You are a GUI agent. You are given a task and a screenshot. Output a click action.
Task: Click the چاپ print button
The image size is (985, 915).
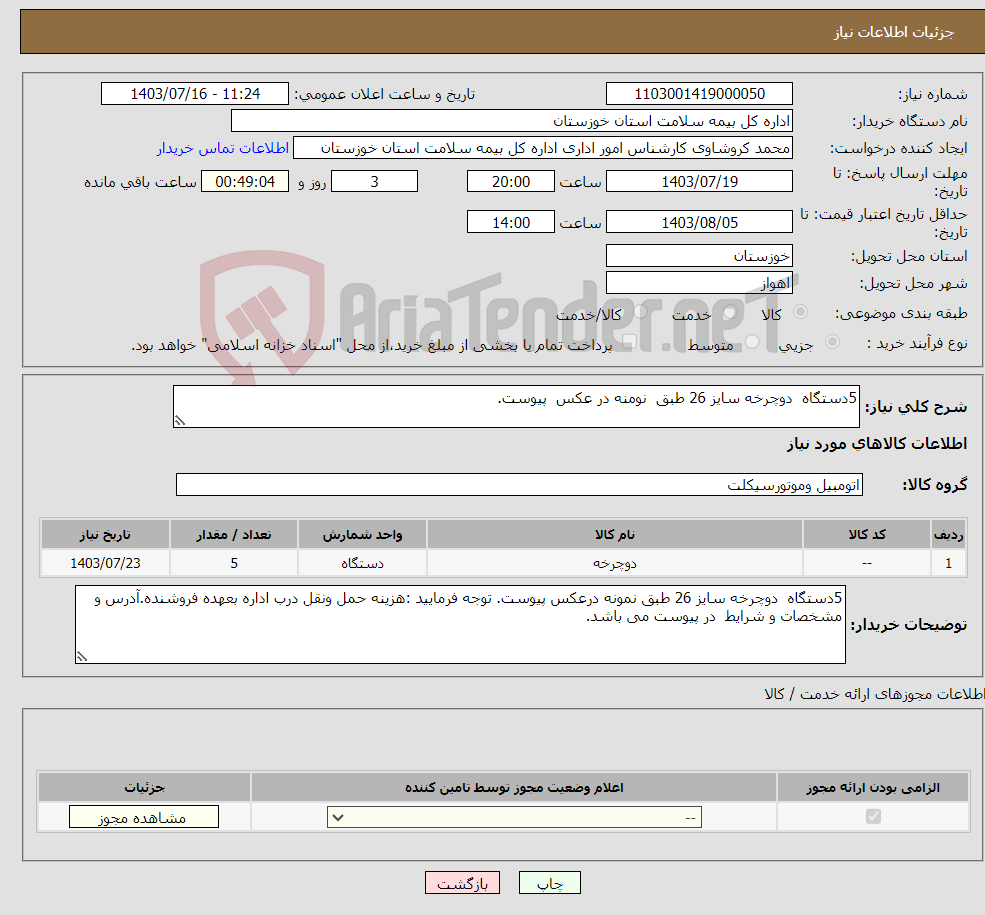(550, 883)
